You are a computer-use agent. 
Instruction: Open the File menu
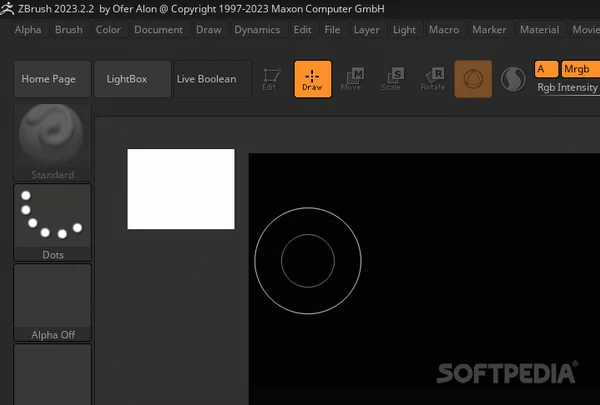(x=332, y=30)
